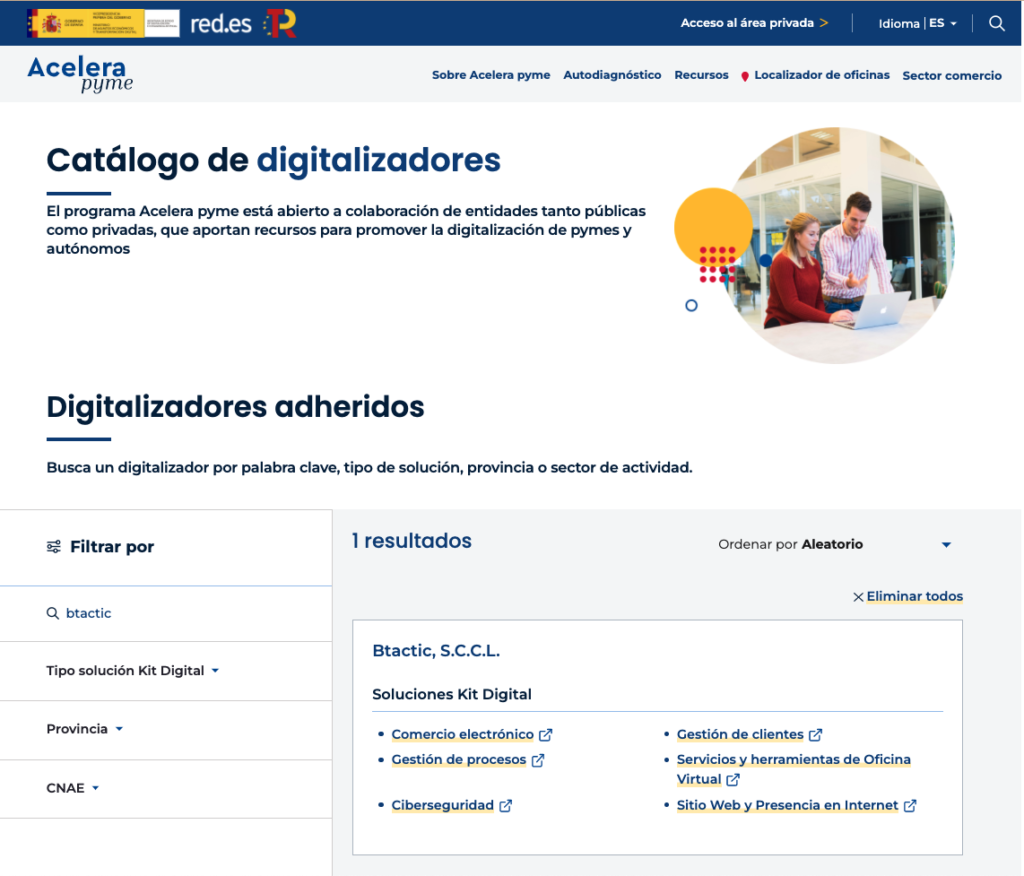Screen dimensions: 1024x876
Task: Go to the Autodiagnóstico menu item
Action: (612, 74)
